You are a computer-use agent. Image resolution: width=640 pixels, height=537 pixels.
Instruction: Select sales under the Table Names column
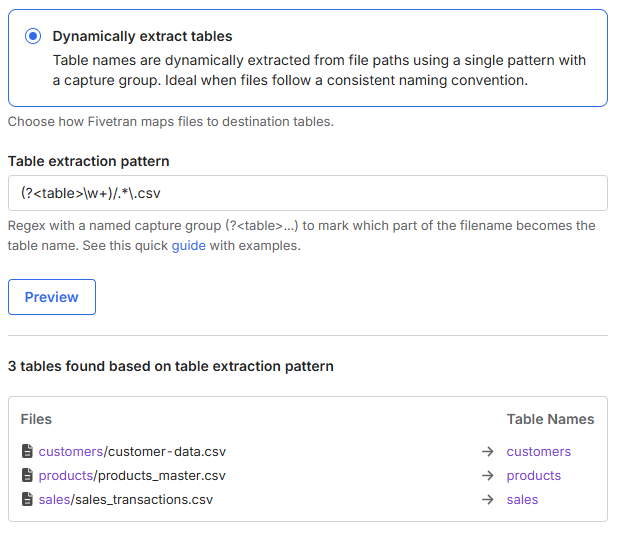point(522,500)
